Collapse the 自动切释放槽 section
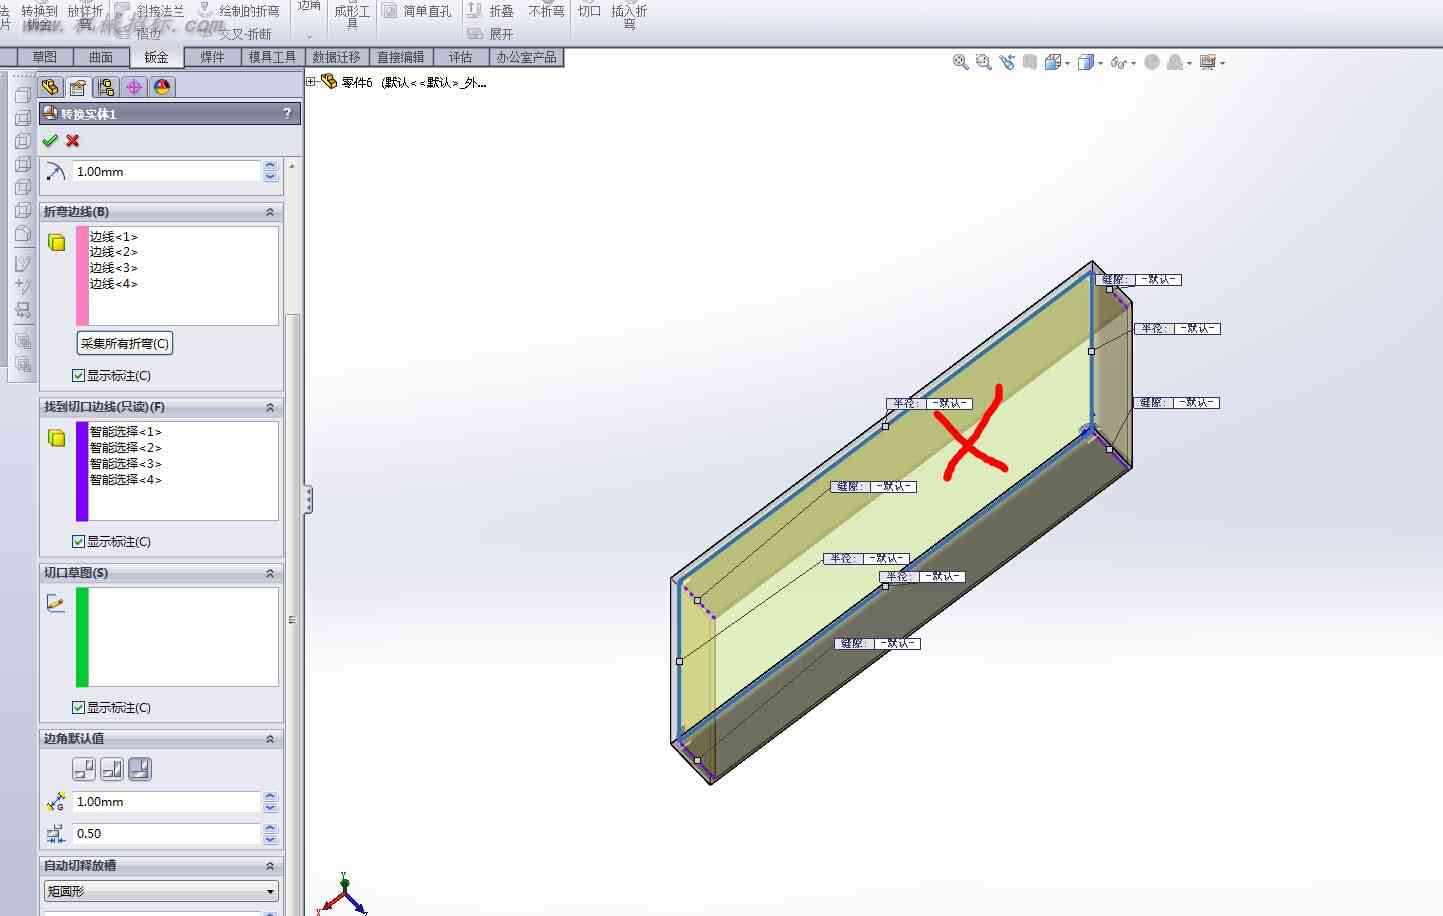Screen dimensions: 1443x916 [270, 866]
